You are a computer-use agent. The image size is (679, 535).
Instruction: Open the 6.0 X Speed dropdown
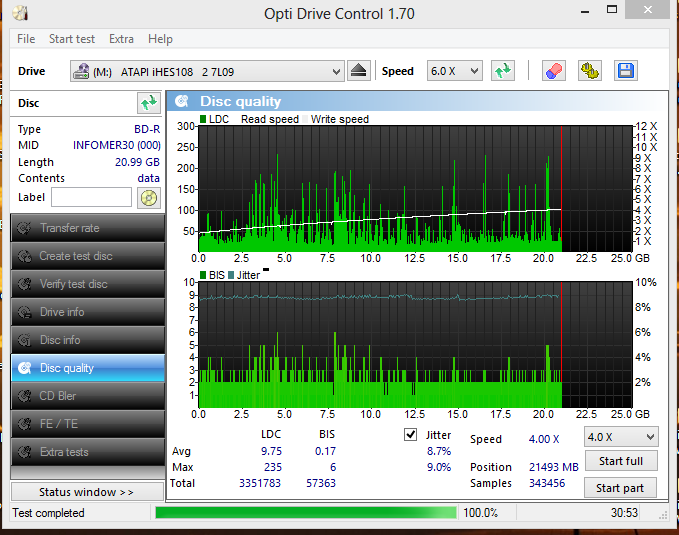click(x=455, y=71)
